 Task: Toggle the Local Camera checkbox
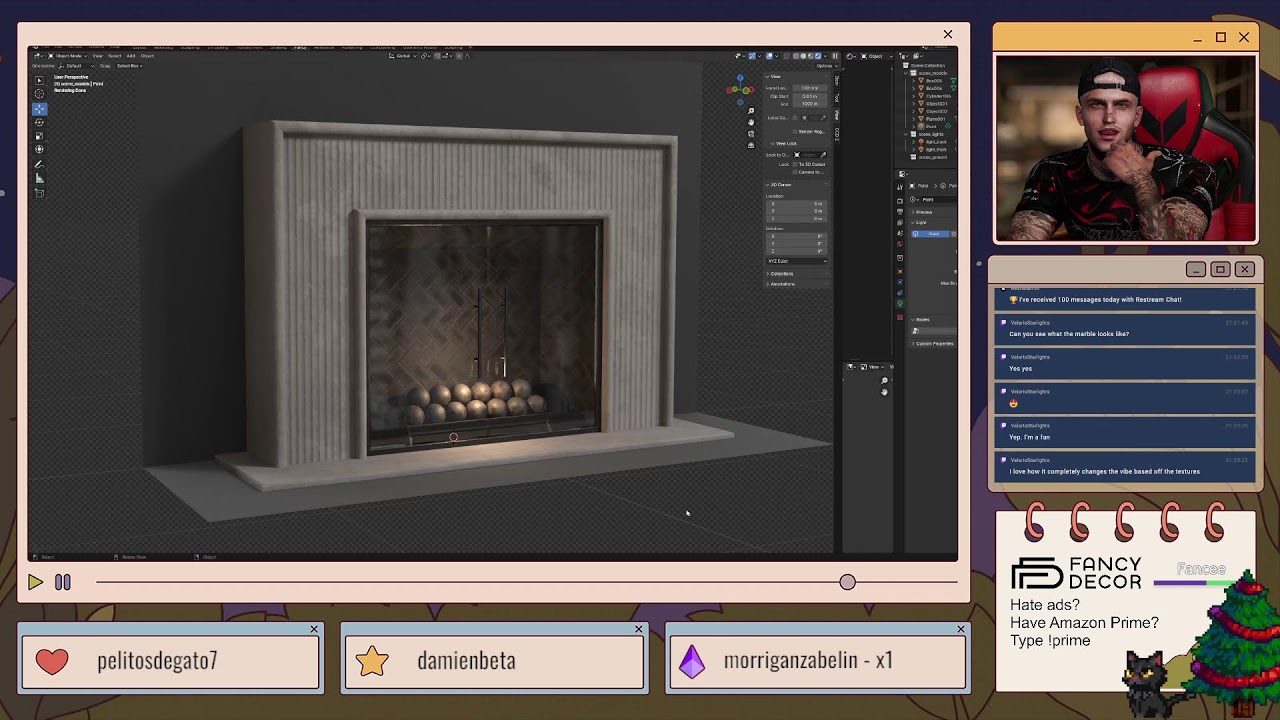click(795, 118)
